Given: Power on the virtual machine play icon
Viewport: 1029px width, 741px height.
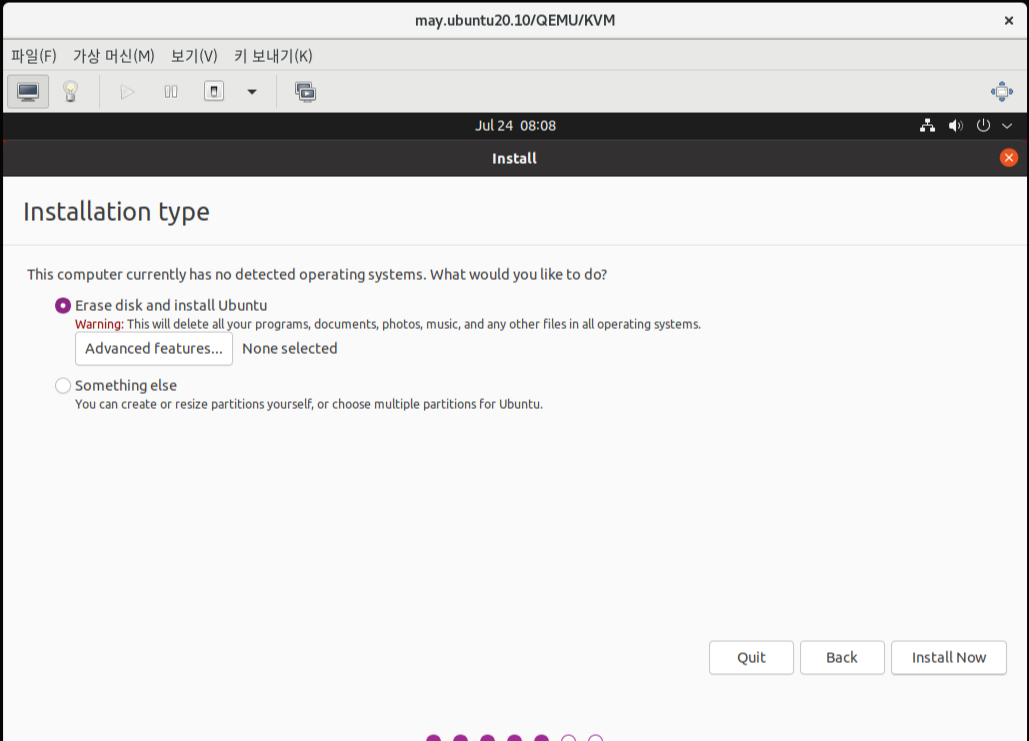Looking at the screenshot, I should [x=127, y=92].
